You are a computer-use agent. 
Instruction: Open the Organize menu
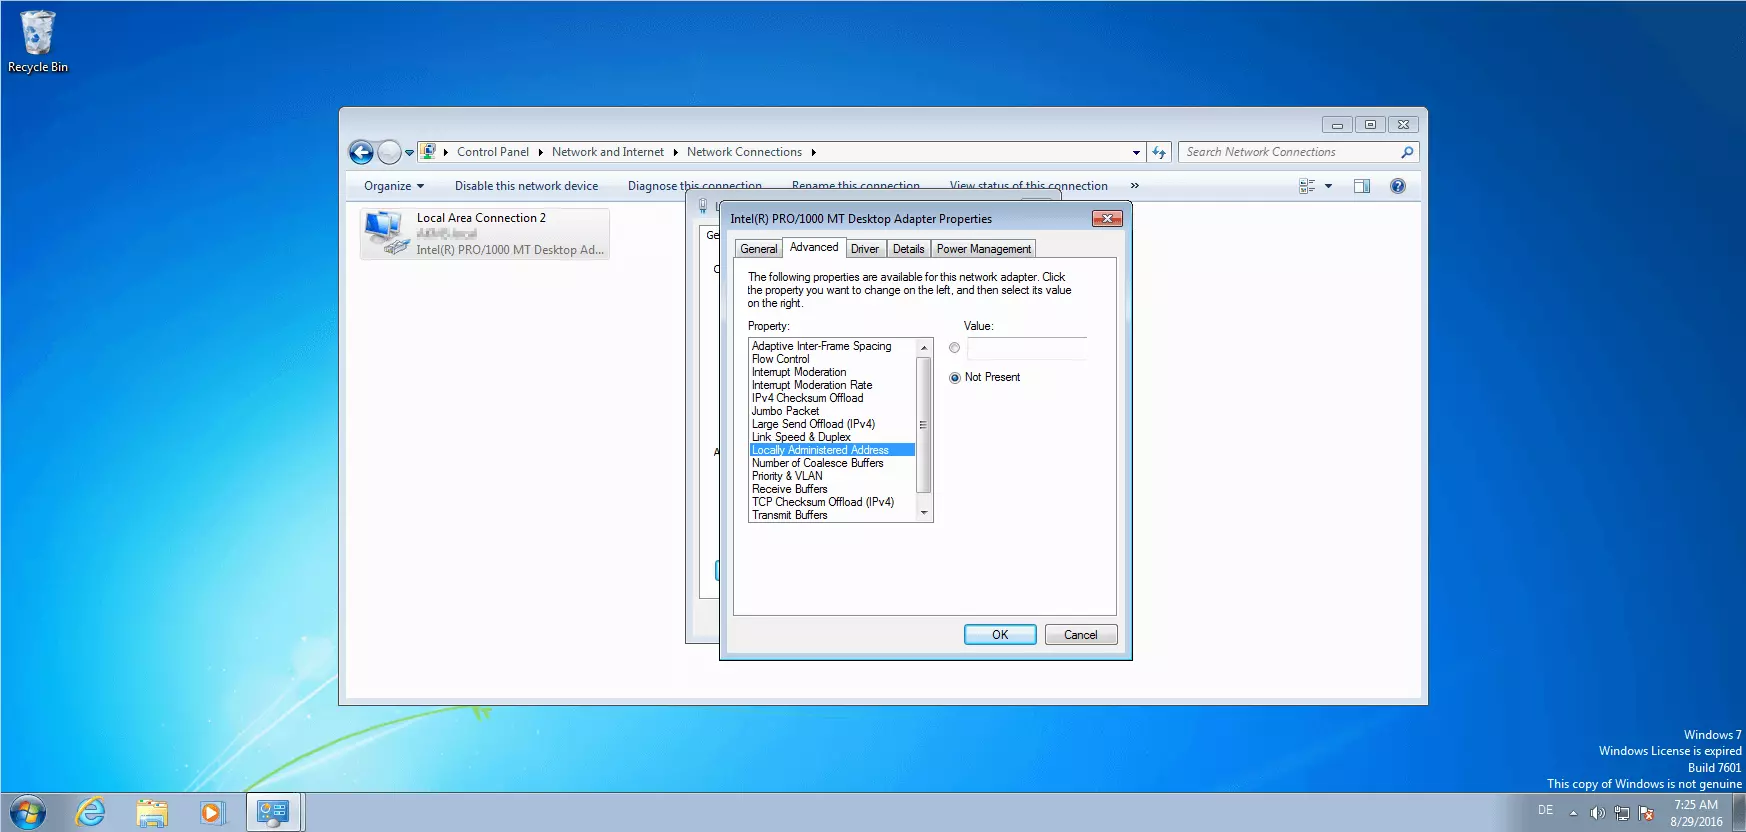point(394,186)
